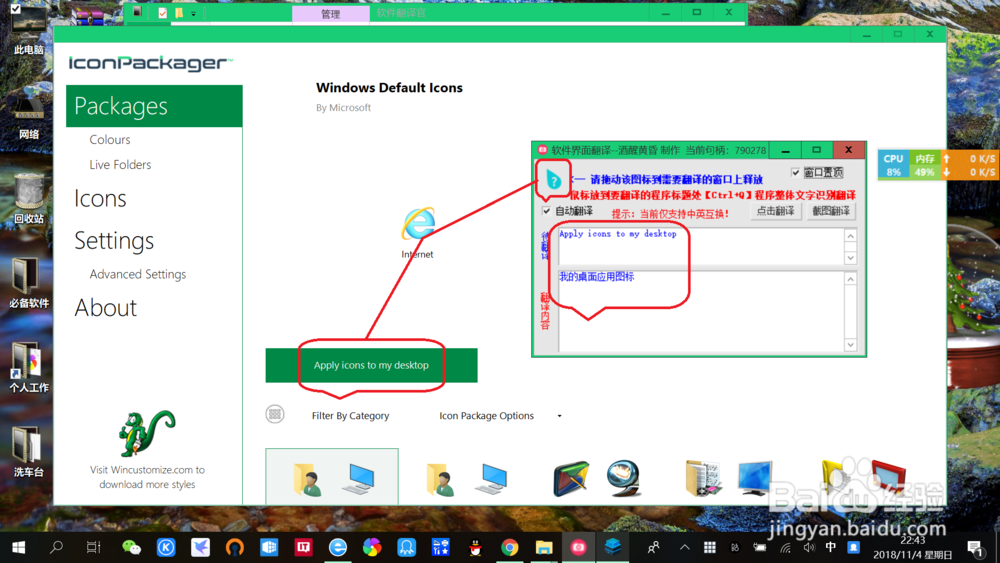This screenshot has width=1000, height=563.
Task: Show hidden tray icons chevron
Action: [x=684, y=547]
